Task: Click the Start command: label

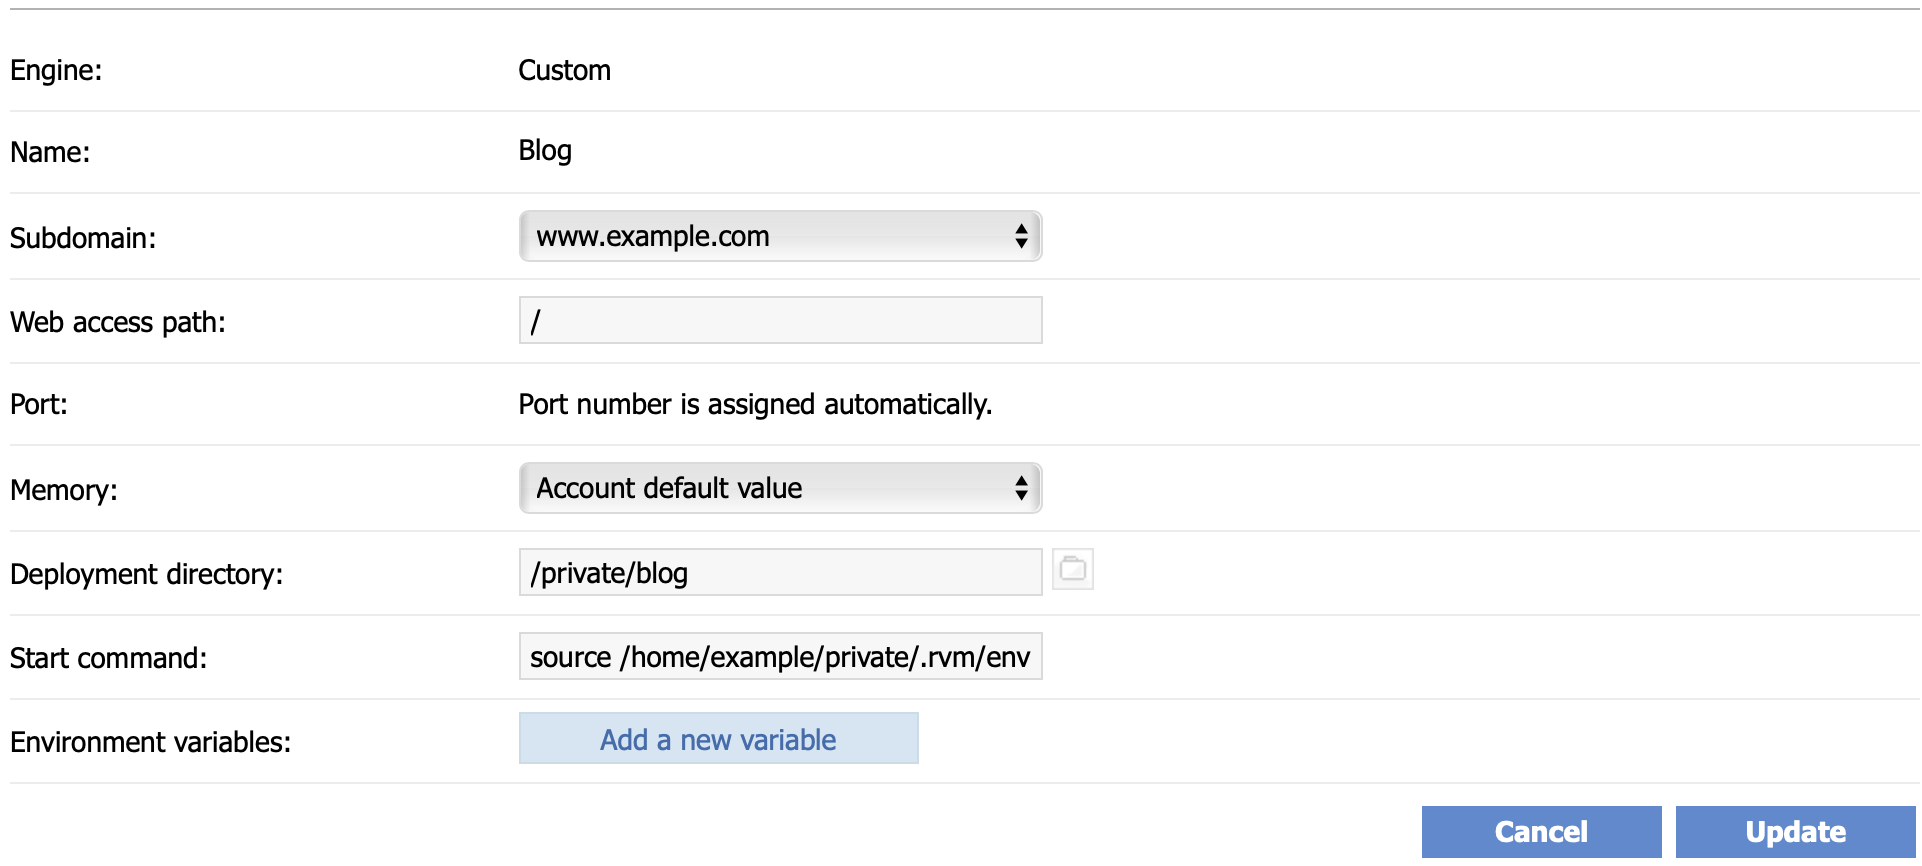Action: [109, 658]
